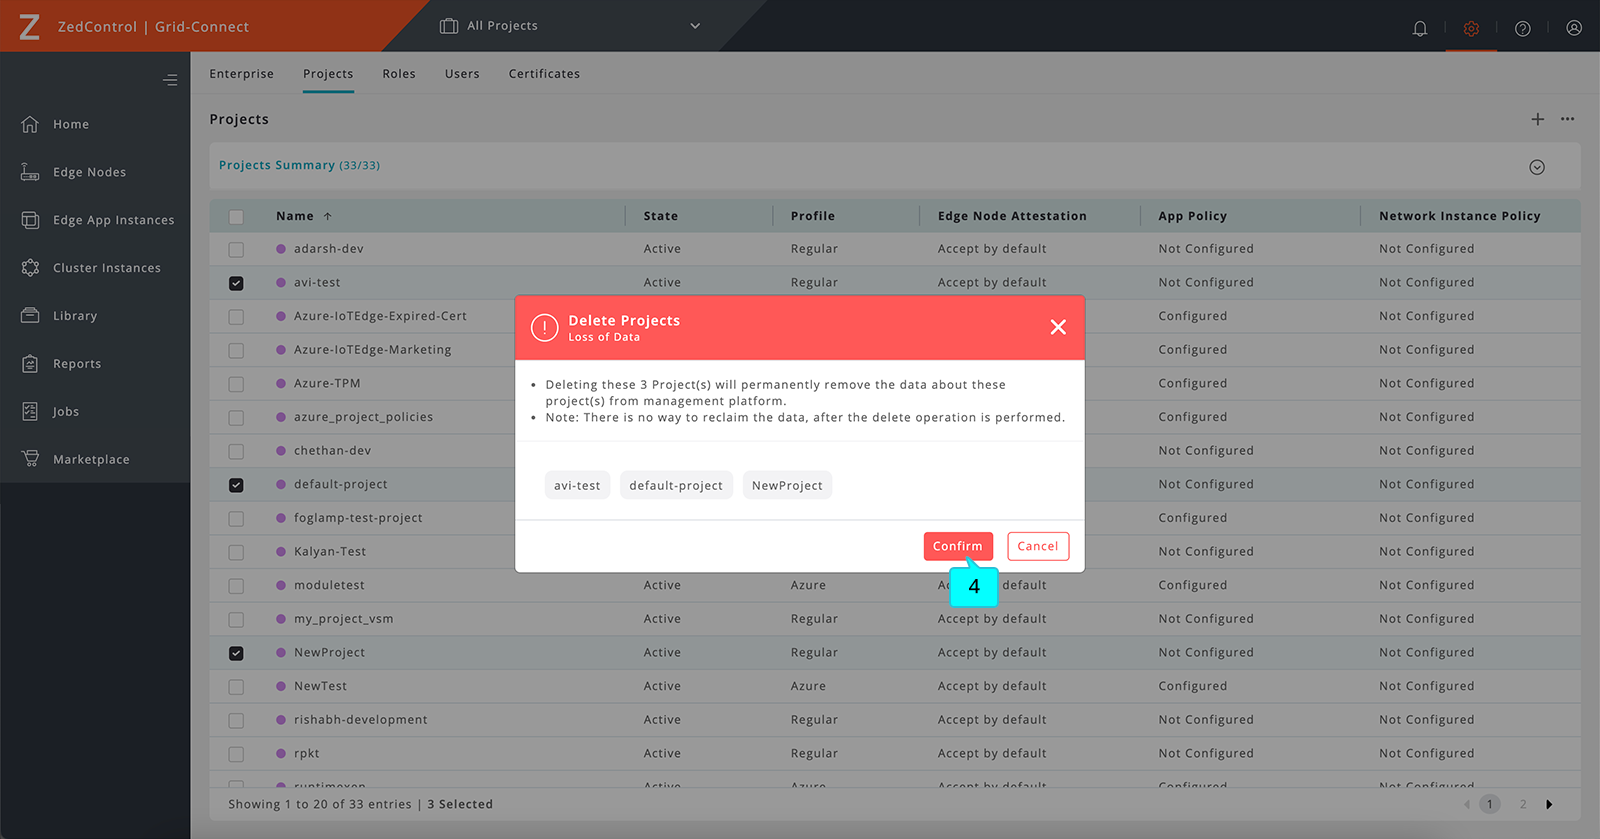
Task: Open the Azure-IoTEdge-Marketing project
Action: (373, 350)
